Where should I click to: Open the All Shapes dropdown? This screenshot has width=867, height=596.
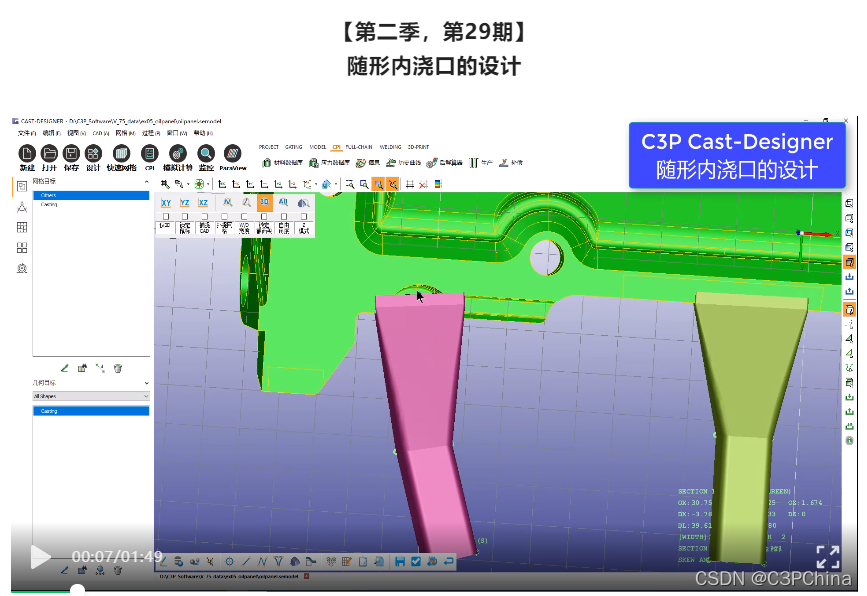[x=91, y=396]
